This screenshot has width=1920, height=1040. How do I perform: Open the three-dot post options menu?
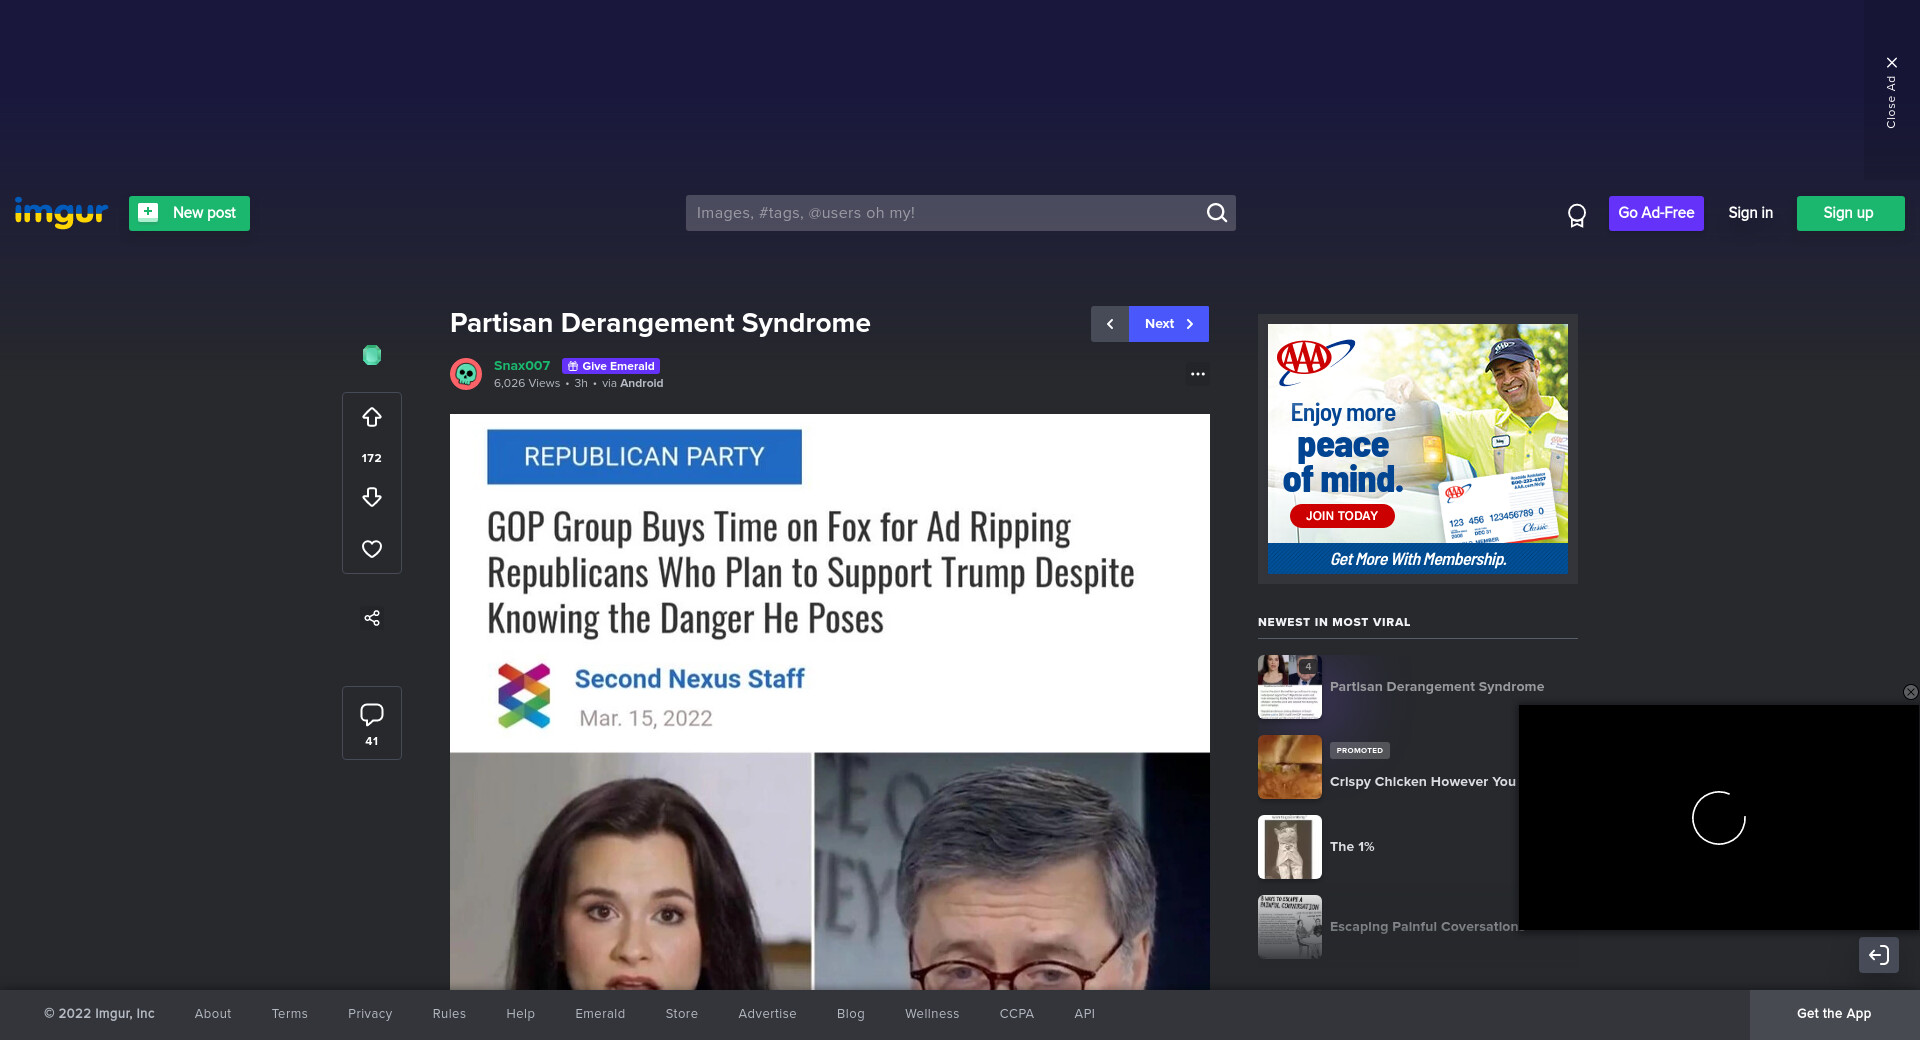[1197, 374]
